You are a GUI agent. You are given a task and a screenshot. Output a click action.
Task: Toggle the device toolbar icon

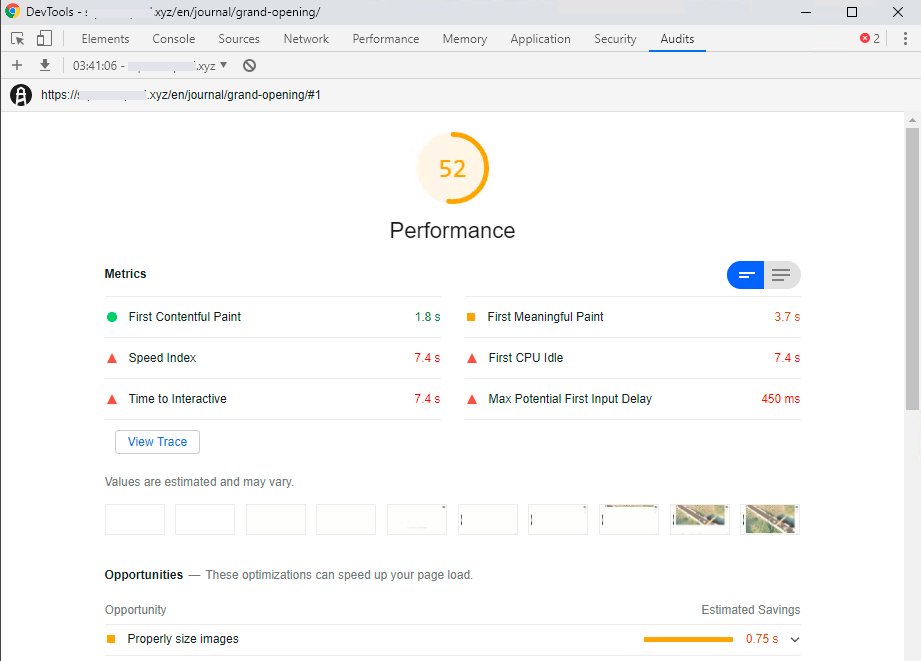[x=44, y=39]
